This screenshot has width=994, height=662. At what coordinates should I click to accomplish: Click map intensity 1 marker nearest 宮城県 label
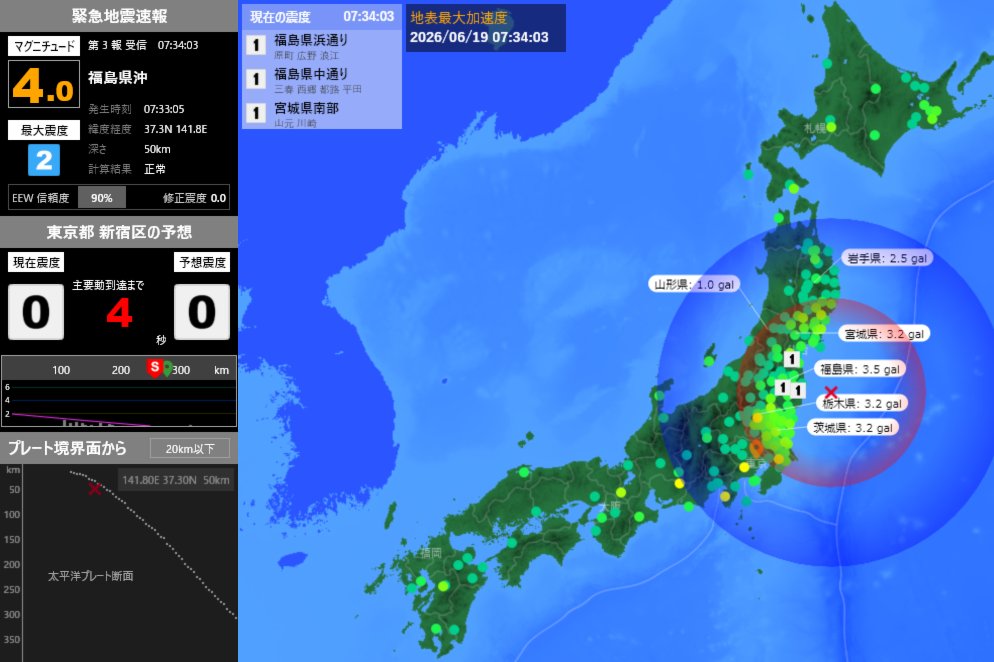[791, 360]
